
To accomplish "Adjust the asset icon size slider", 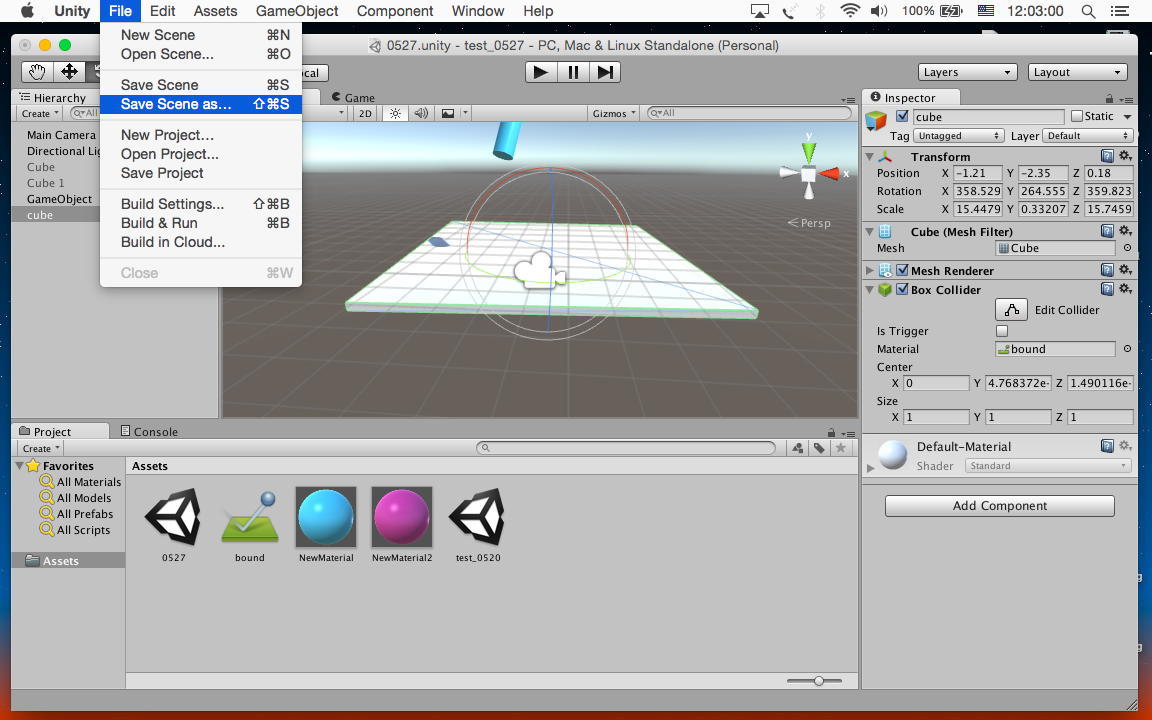I will 818,681.
